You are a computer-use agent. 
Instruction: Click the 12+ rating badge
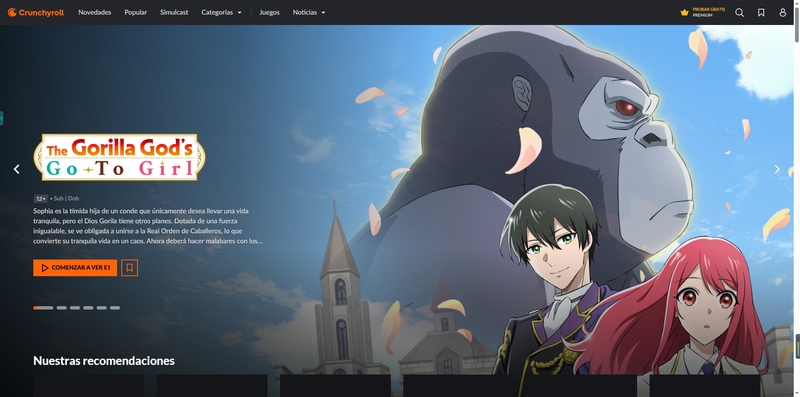40,198
